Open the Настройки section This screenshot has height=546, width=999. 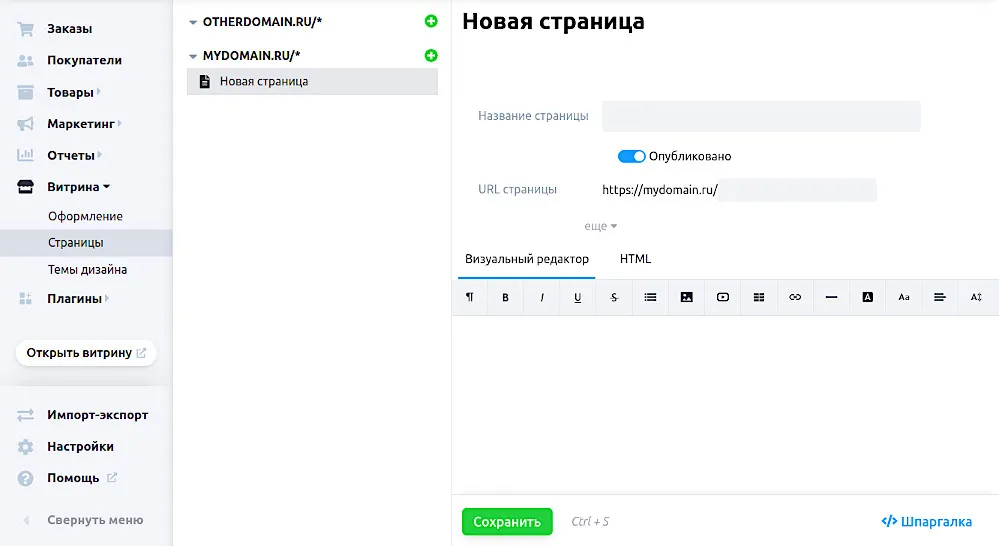[80, 447]
